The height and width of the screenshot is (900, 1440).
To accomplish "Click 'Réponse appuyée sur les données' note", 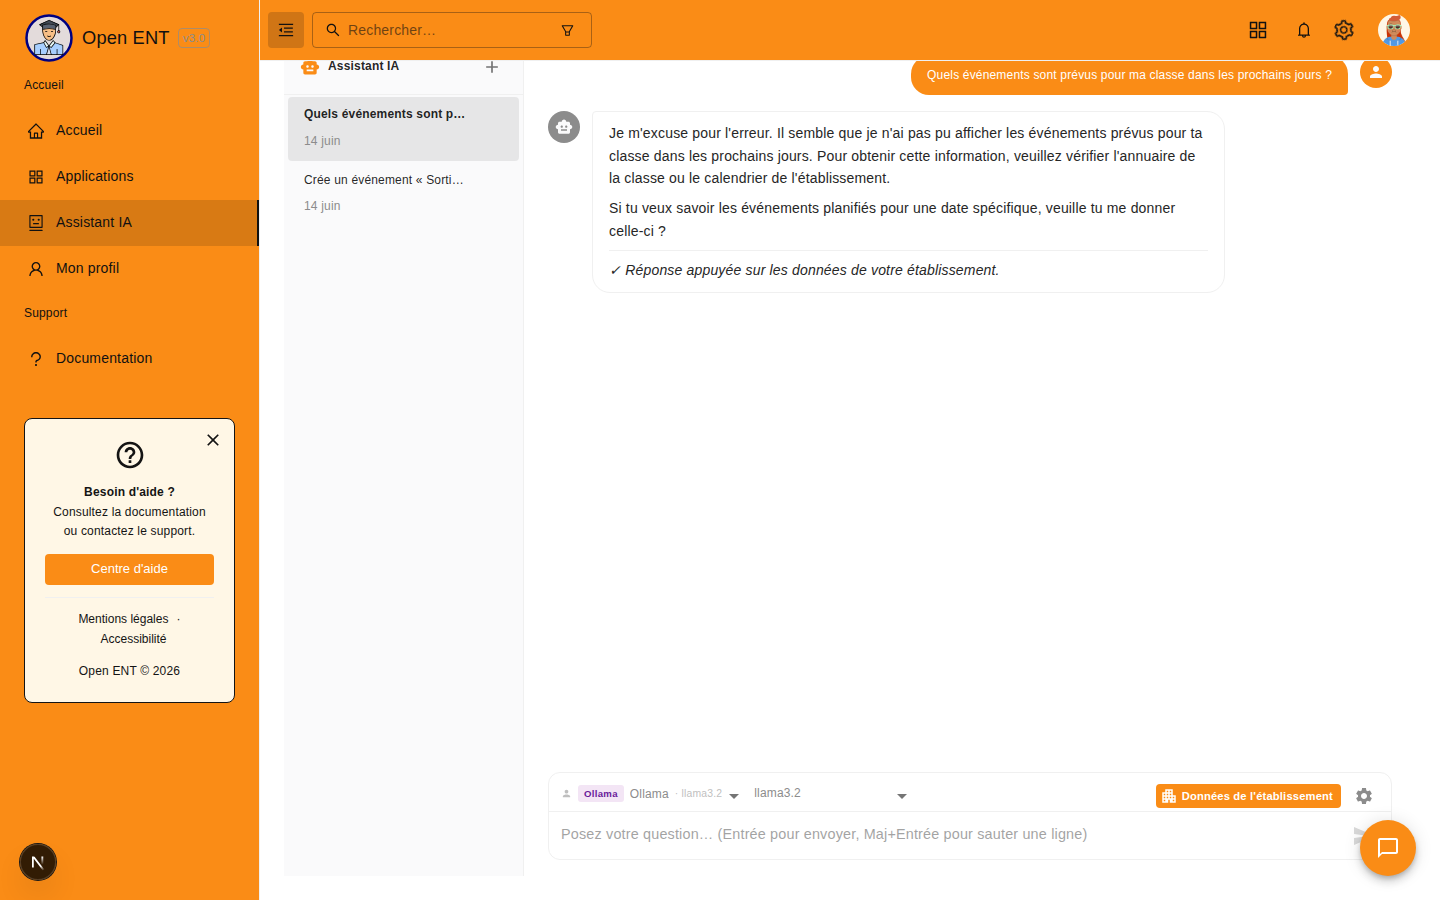I will 804,270.
